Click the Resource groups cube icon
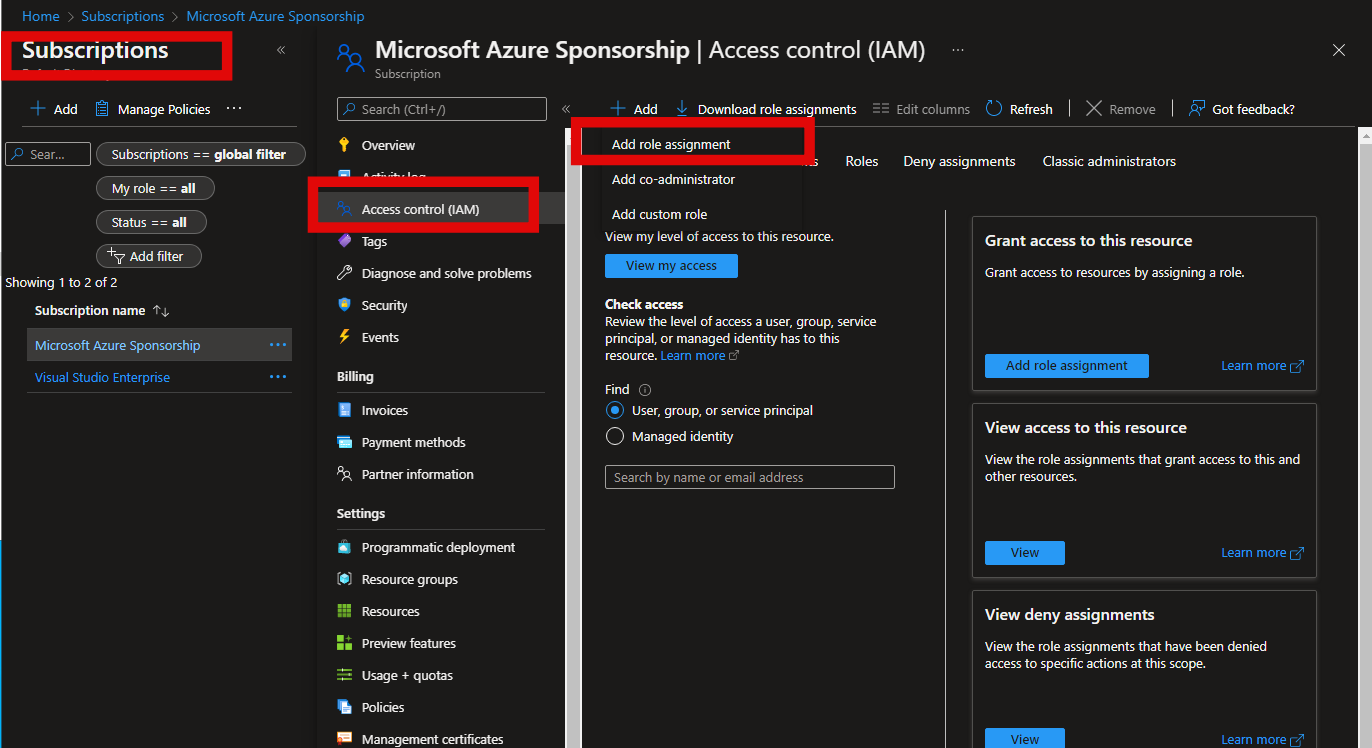1372x748 pixels. point(344,579)
